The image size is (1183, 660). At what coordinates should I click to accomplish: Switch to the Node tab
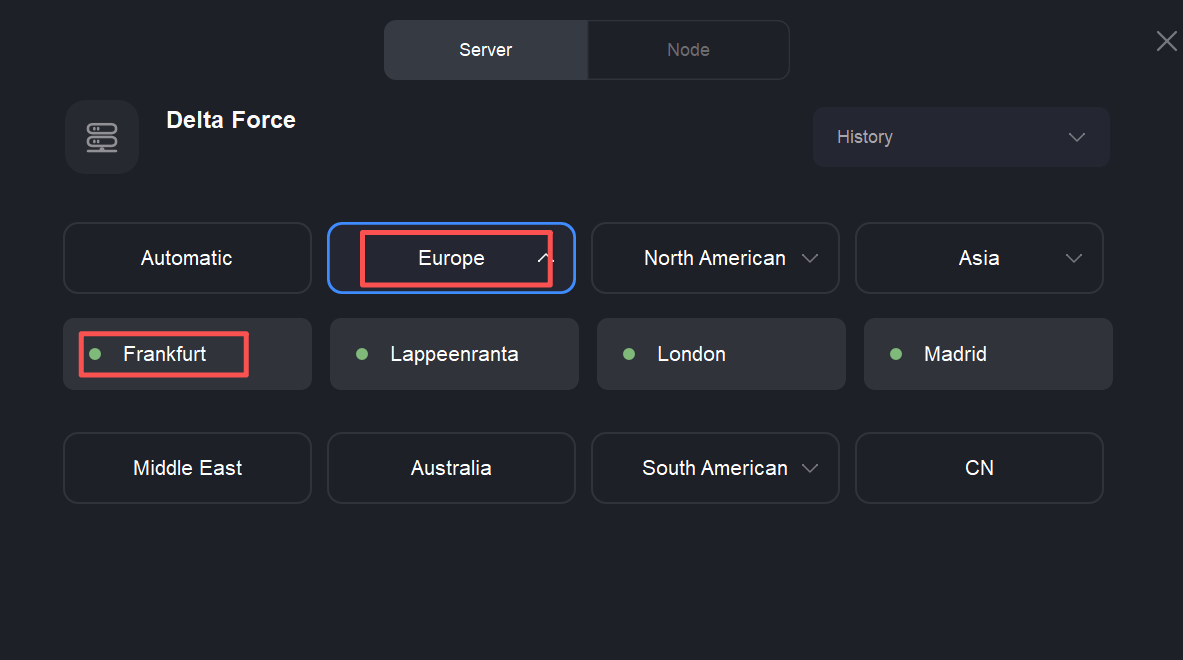click(688, 50)
